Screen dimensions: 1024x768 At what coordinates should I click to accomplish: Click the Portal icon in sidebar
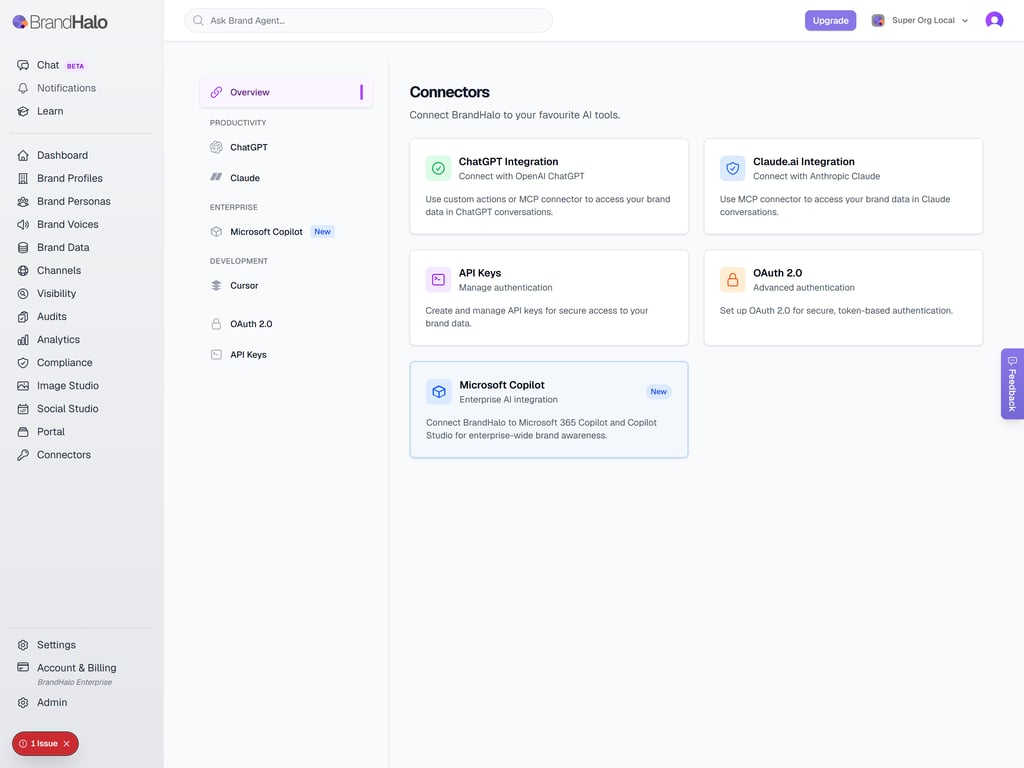point(23,432)
